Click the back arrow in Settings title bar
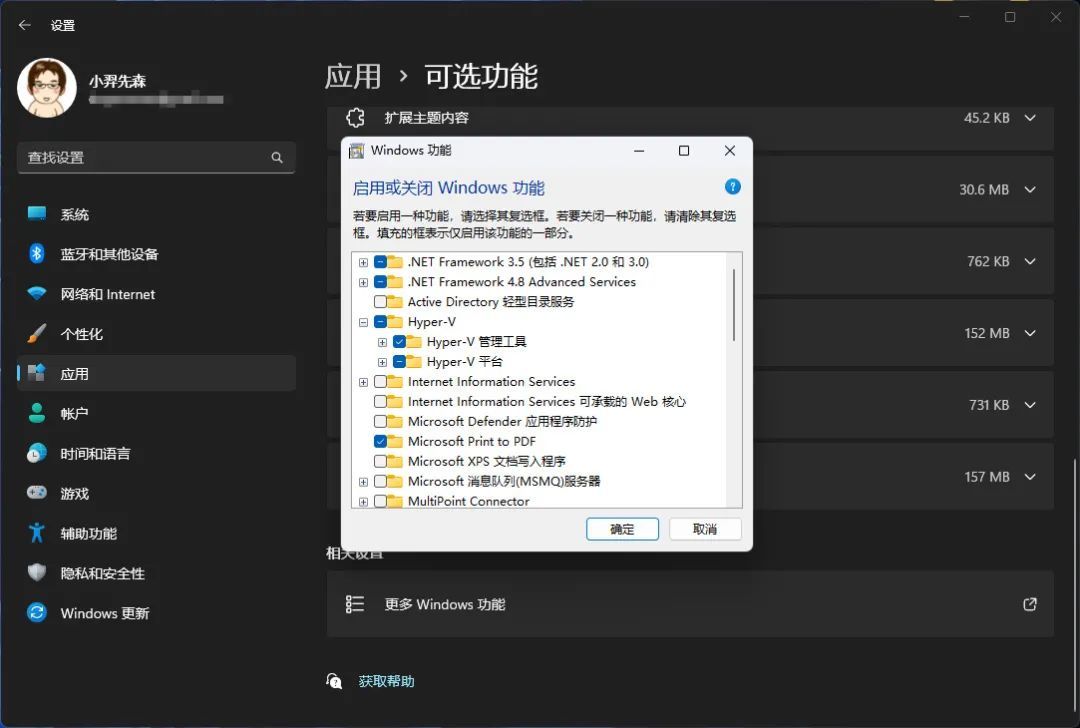 click(24, 25)
